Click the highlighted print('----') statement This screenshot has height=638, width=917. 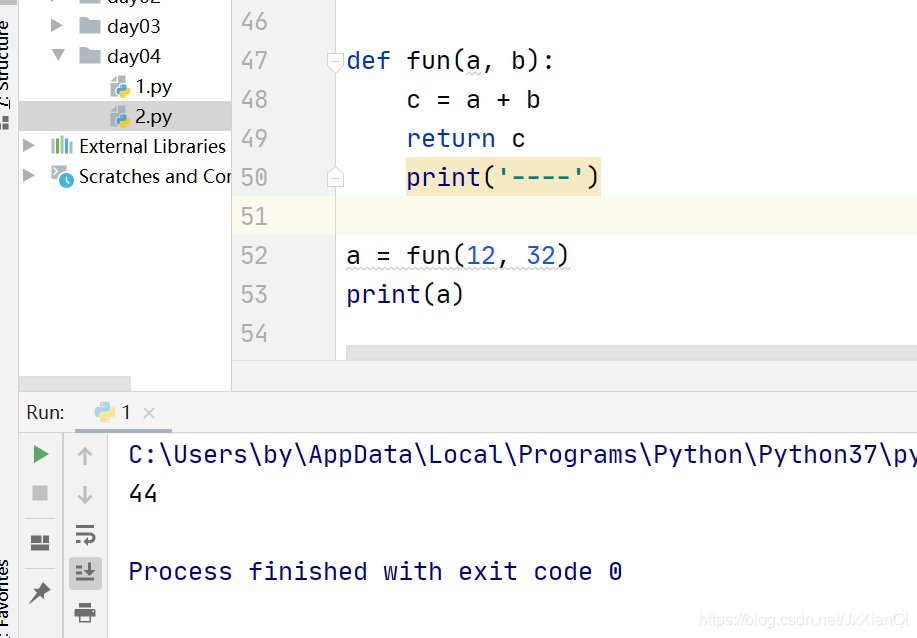pyautogui.click(x=503, y=177)
